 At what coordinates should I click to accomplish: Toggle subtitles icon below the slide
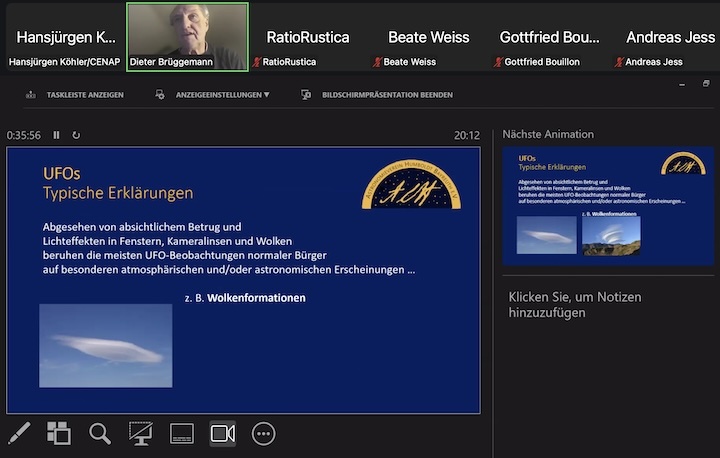click(x=181, y=433)
